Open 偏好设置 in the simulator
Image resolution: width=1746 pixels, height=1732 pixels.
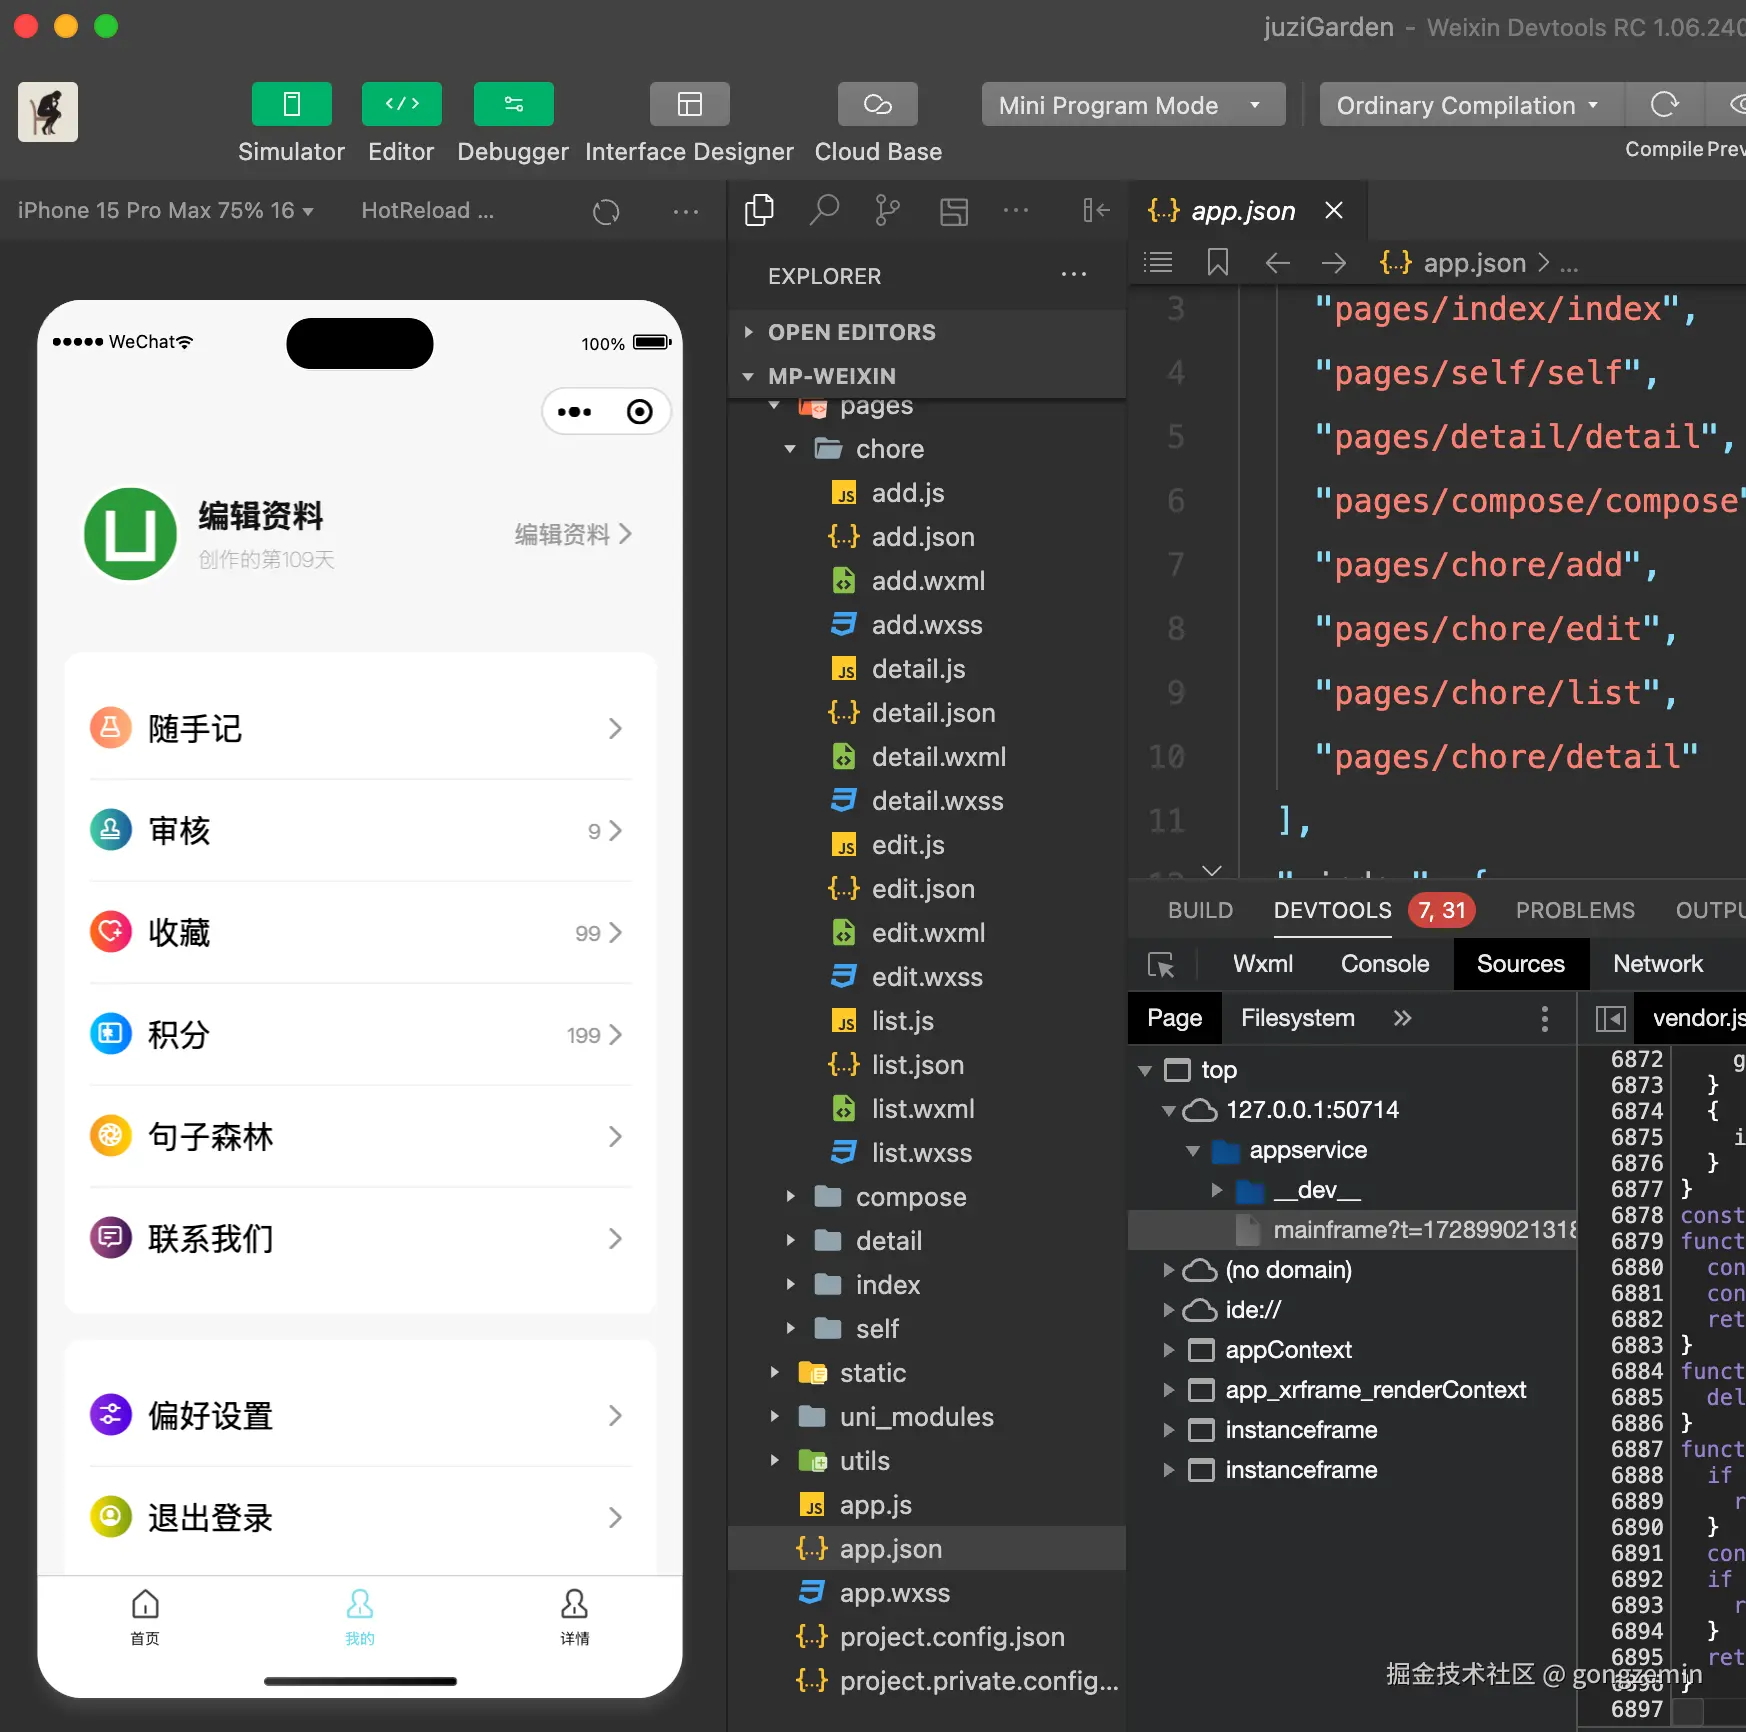(360, 1415)
